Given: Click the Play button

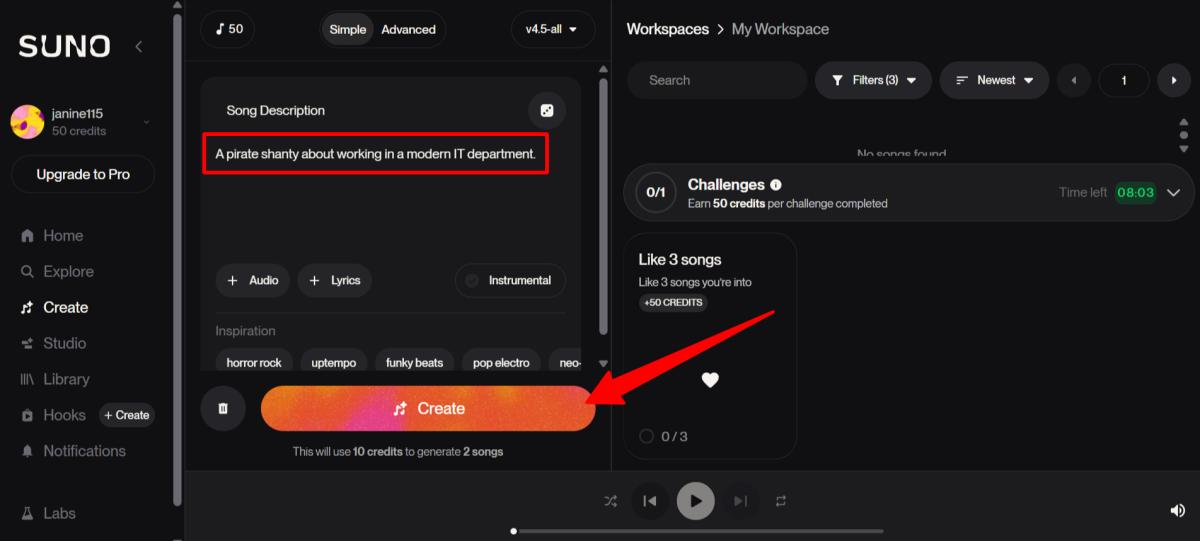Looking at the screenshot, I should coord(696,501).
